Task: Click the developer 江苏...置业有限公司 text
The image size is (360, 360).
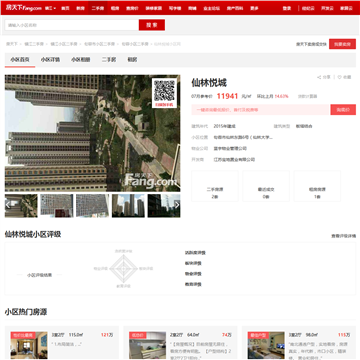Action: 234,160
